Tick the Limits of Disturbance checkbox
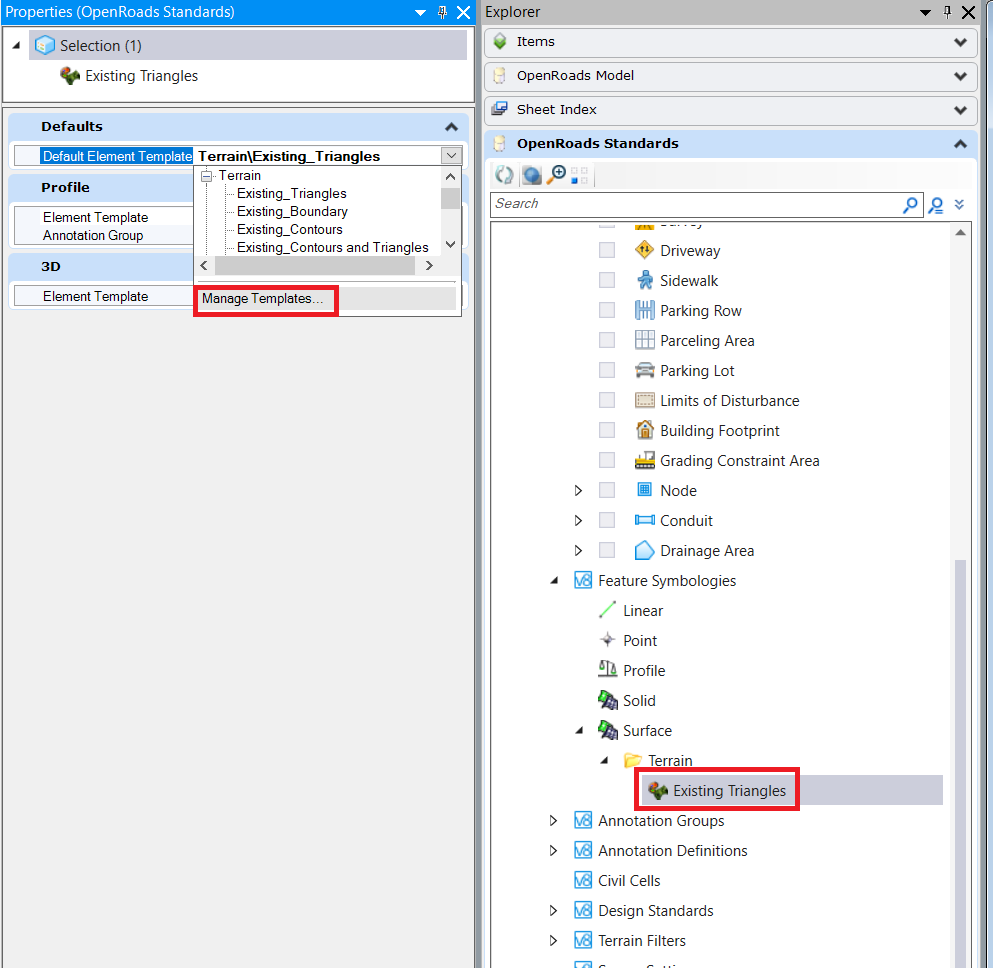The image size is (993, 968). tap(607, 400)
